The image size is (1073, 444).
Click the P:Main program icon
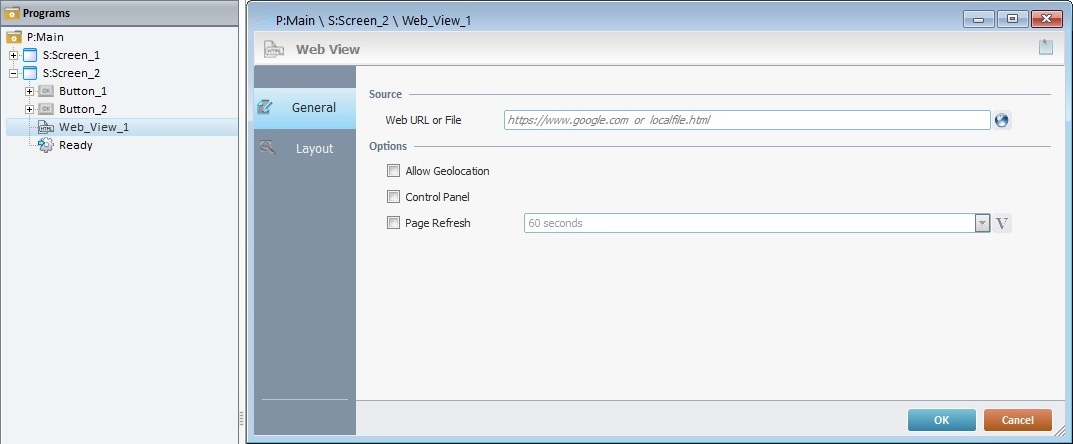coord(14,37)
